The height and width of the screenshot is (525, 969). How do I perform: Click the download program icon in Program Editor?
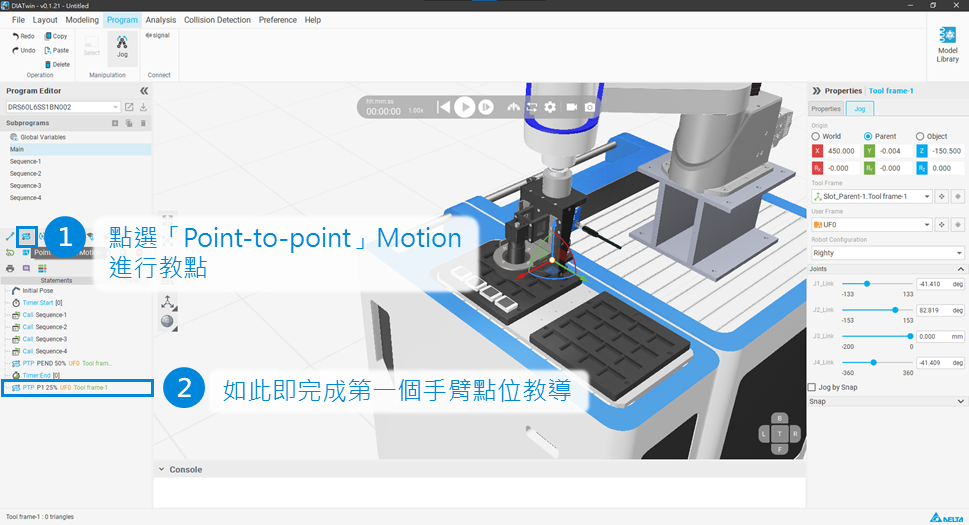(x=143, y=107)
